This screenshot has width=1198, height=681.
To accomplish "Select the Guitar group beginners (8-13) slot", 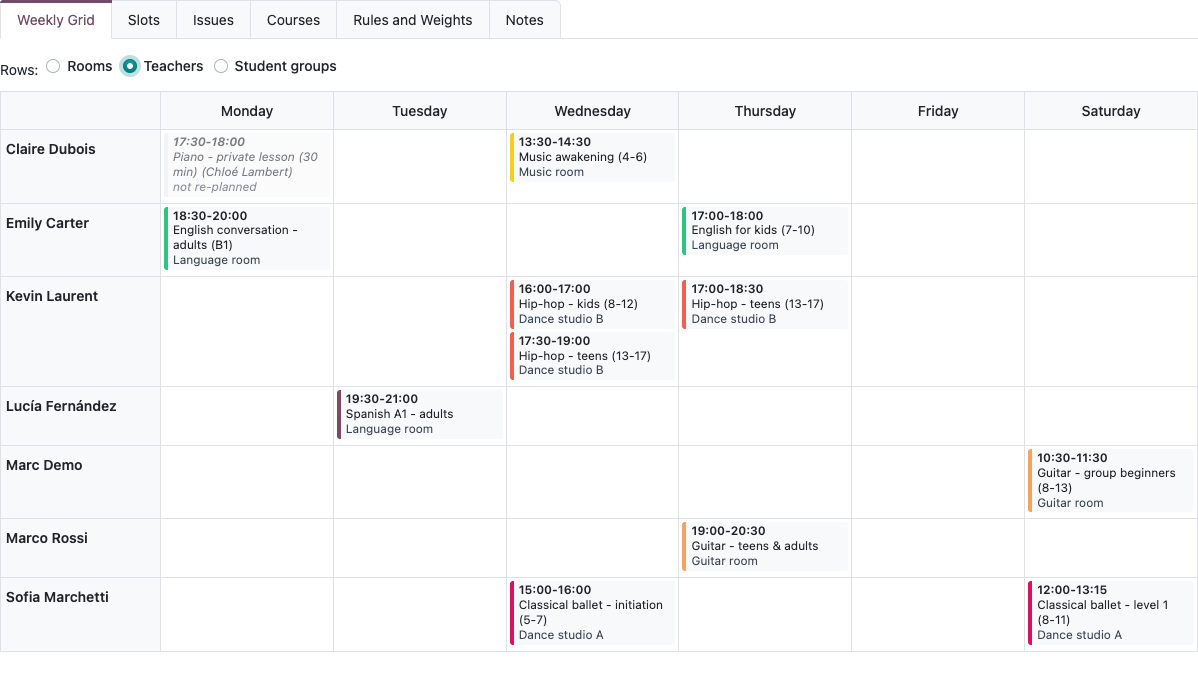I will (1111, 481).
